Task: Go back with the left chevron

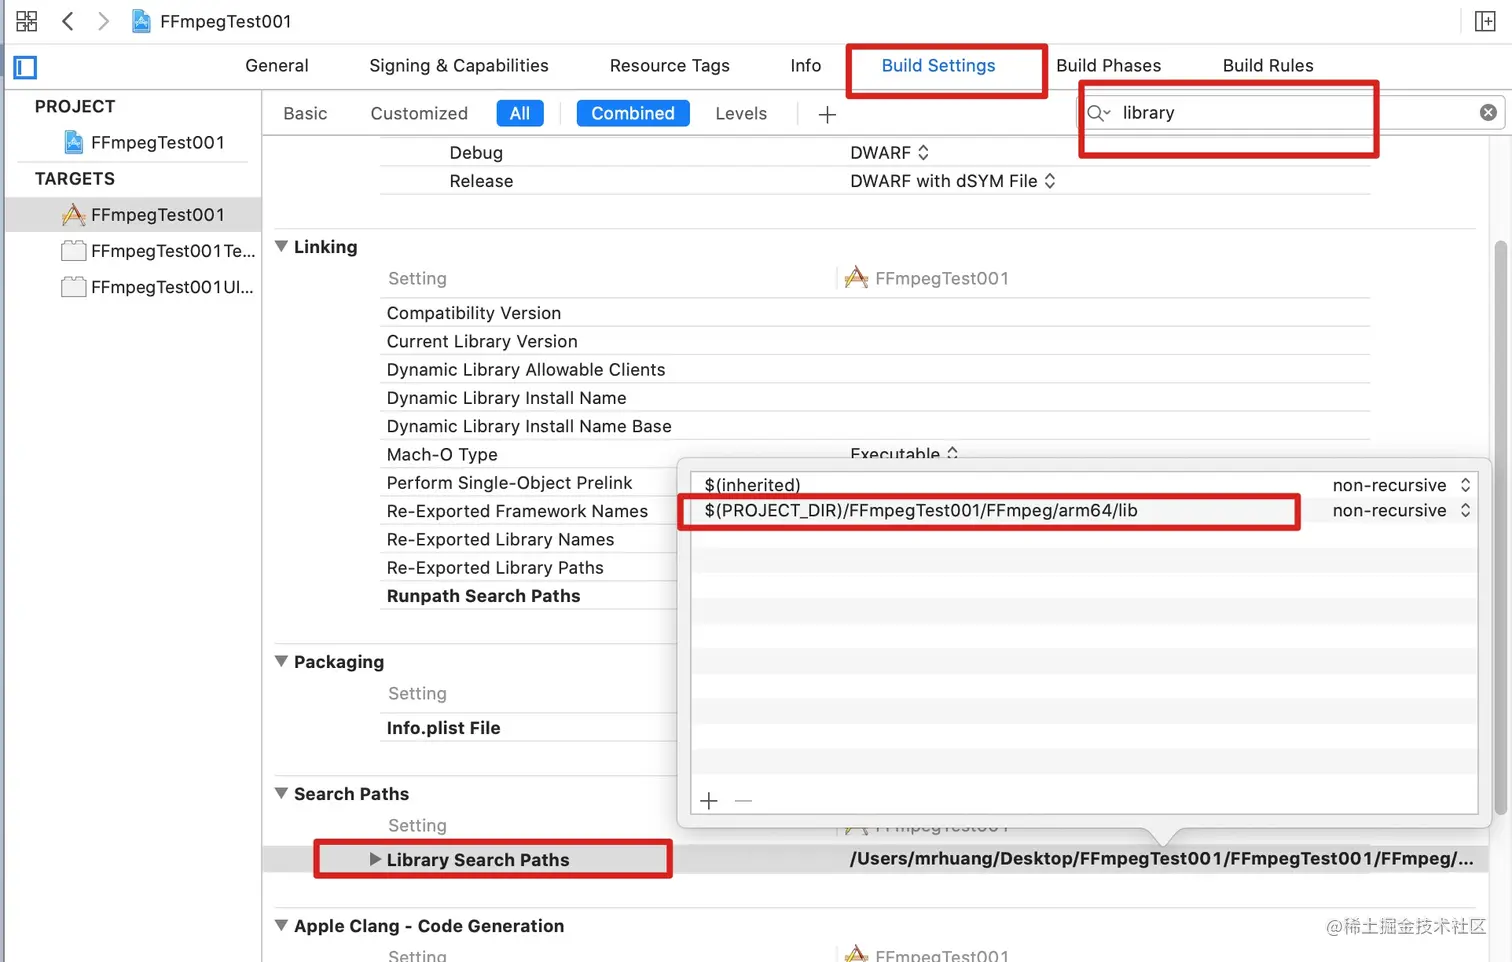Action: coord(68,21)
